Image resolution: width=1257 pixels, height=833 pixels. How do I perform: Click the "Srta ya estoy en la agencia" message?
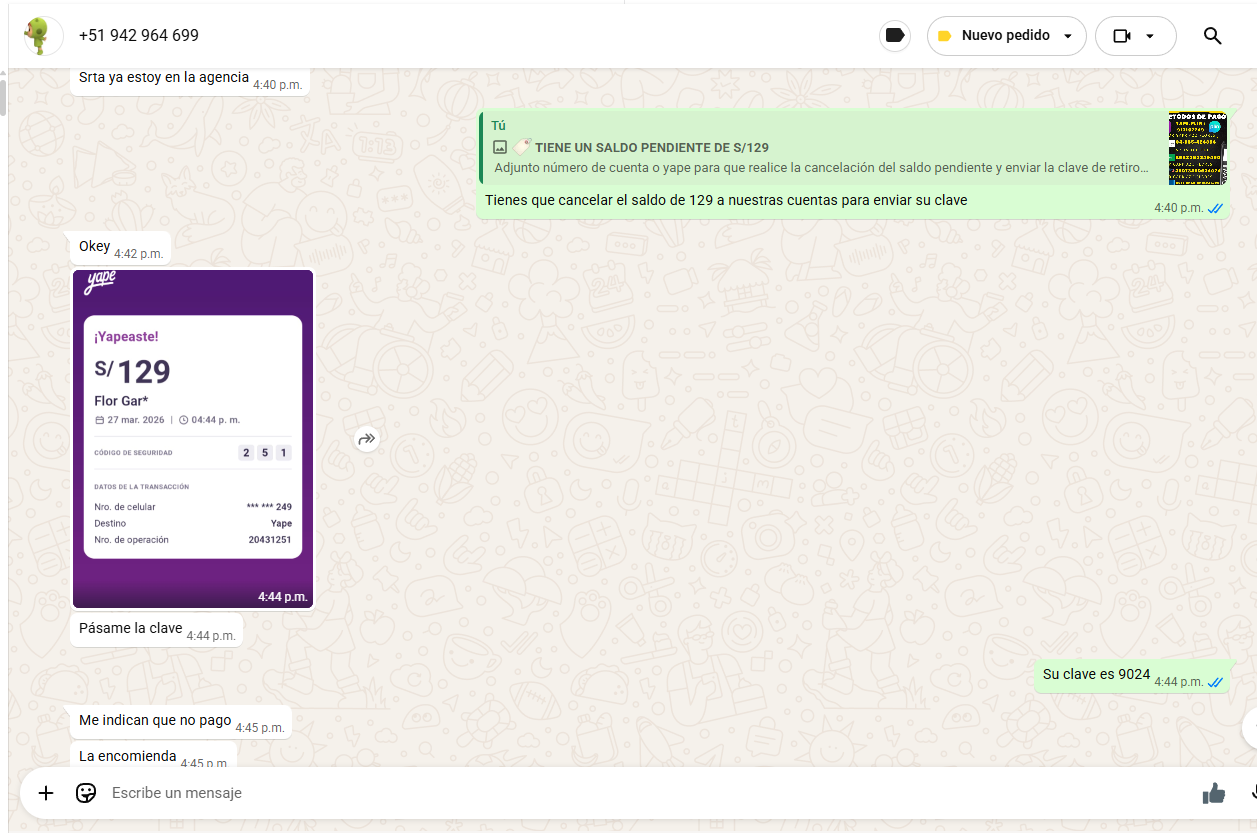pyautogui.click(x=164, y=78)
